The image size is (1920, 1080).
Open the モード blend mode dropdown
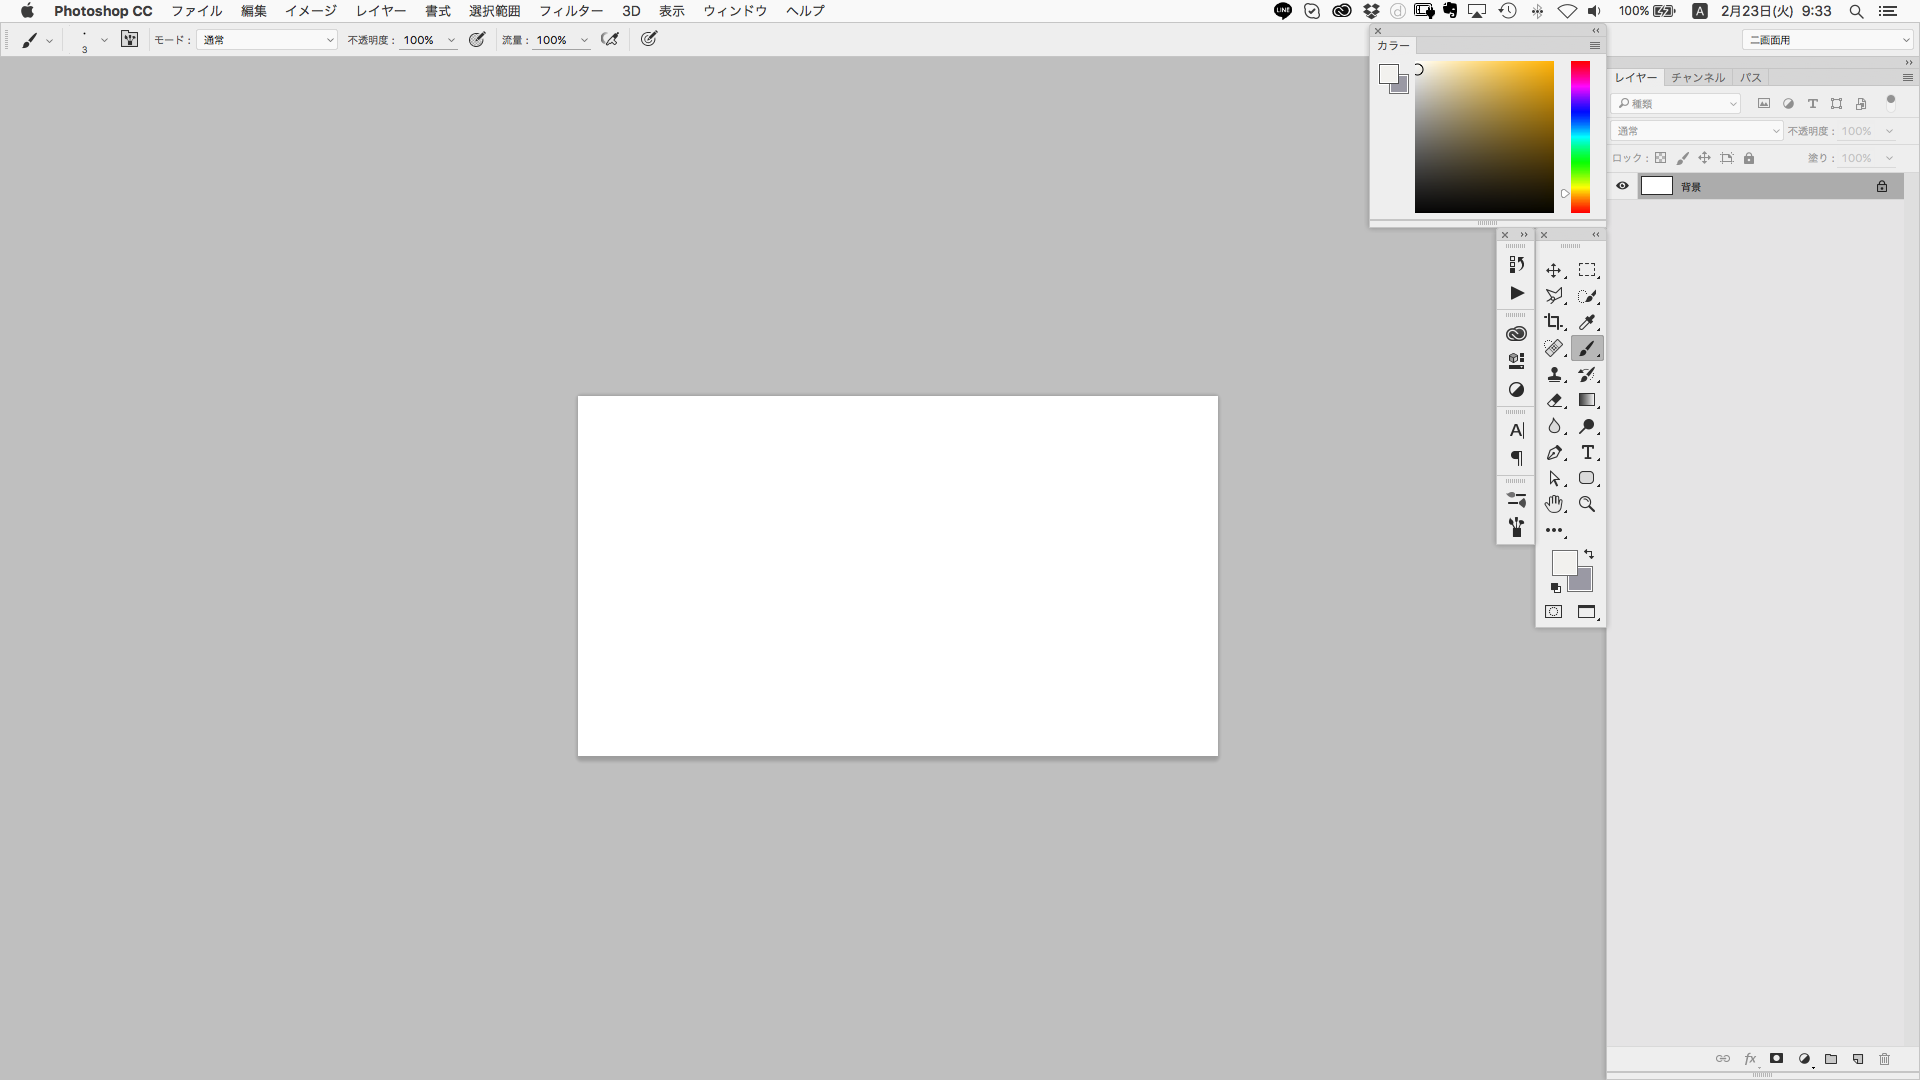point(268,40)
